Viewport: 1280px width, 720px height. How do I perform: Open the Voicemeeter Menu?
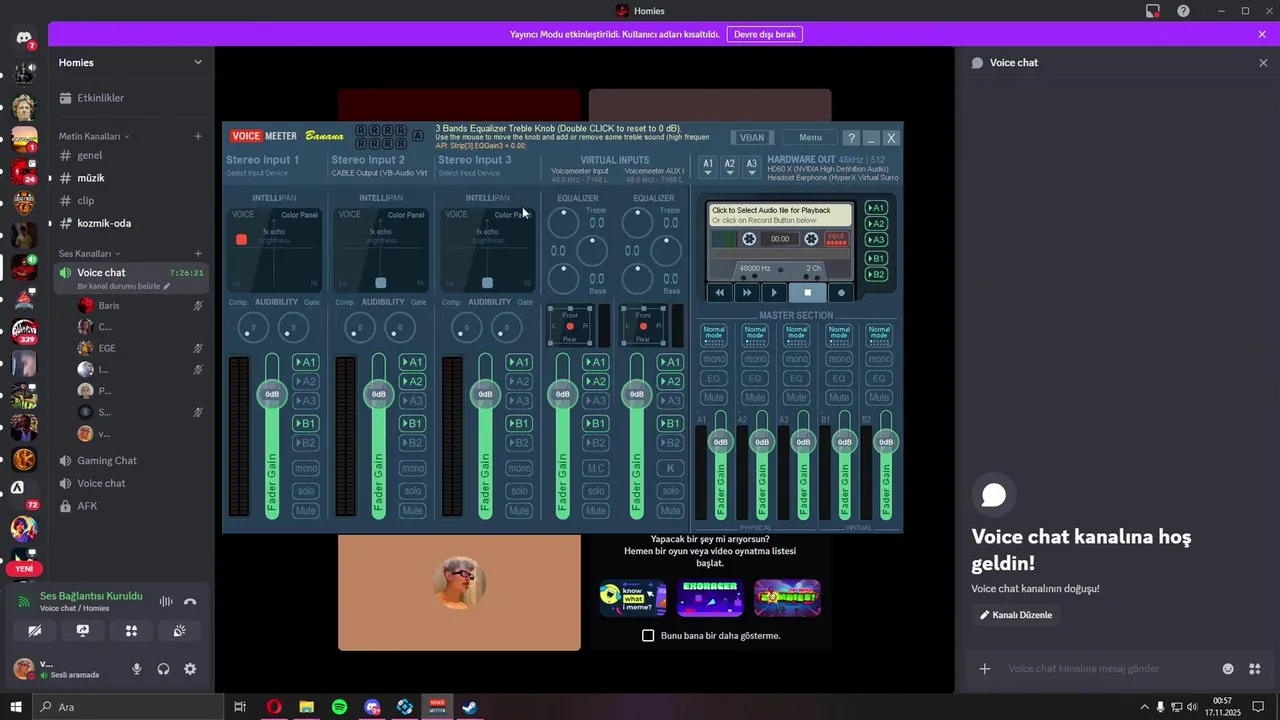(x=810, y=138)
